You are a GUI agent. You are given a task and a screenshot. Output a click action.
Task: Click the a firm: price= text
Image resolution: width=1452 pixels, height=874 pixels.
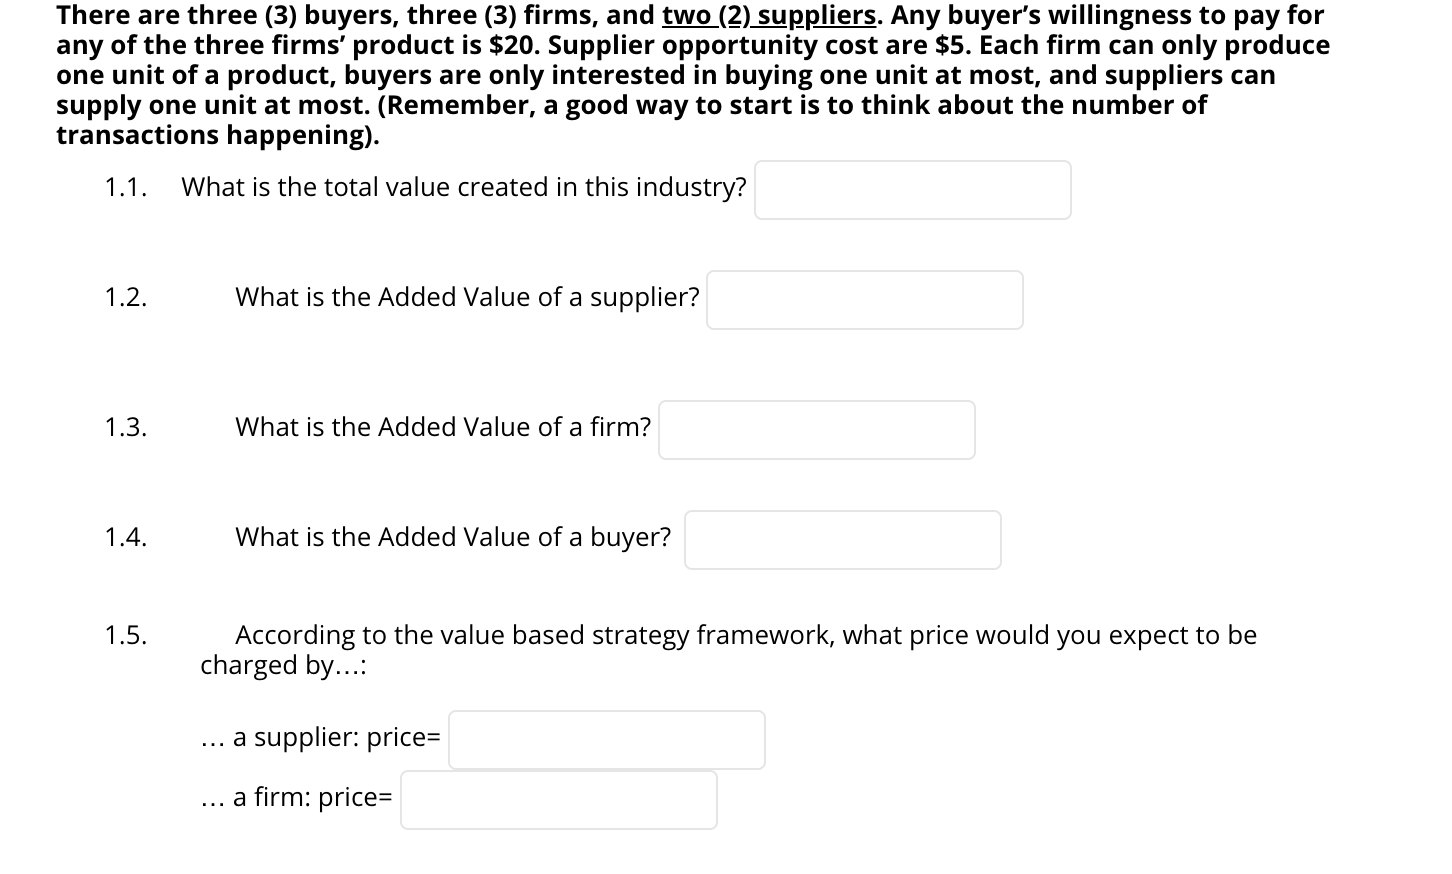pyautogui.click(x=296, y=798)
